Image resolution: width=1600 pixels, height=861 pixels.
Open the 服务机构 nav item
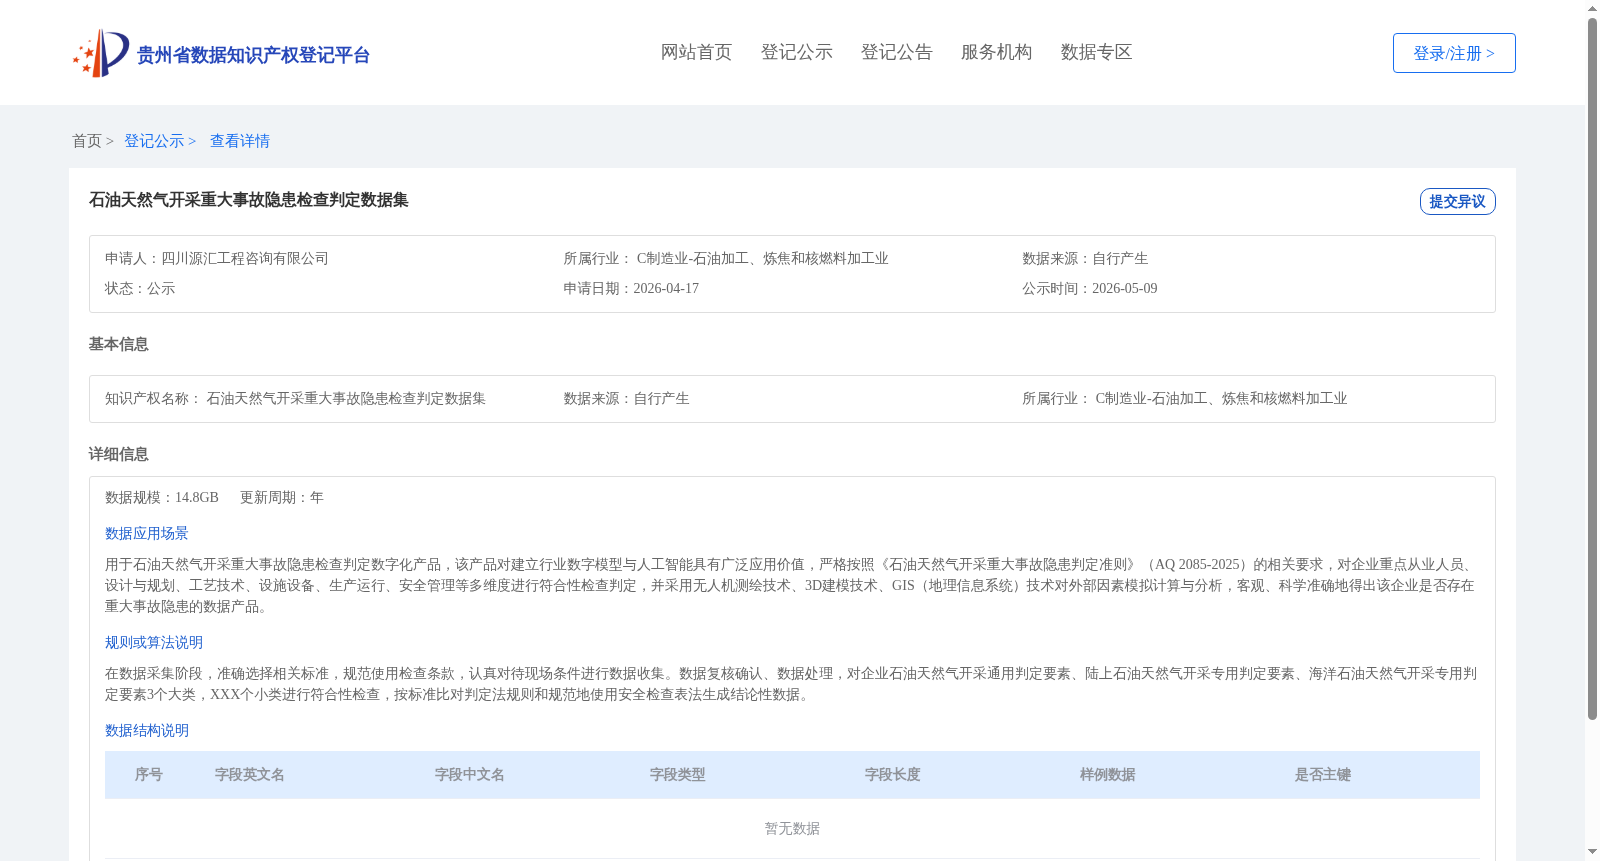click(x=996, y=52)
